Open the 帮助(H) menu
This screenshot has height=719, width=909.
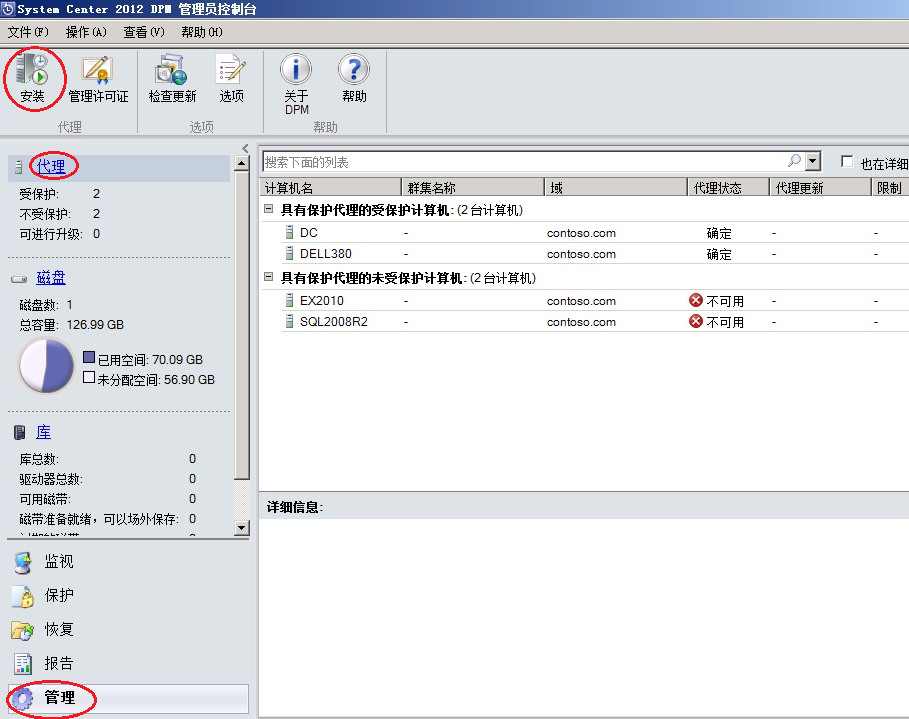[202, 32]
